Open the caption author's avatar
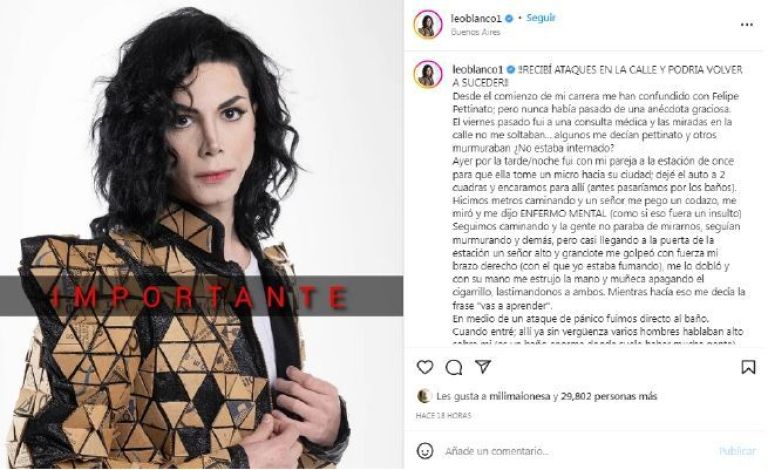The height and width of the screenshot is (470, 768). 428,74
